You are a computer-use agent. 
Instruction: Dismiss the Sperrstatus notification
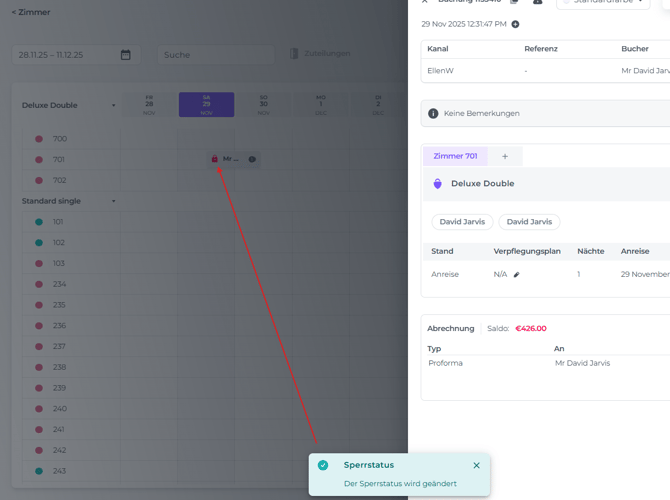[x=476, y=465]
